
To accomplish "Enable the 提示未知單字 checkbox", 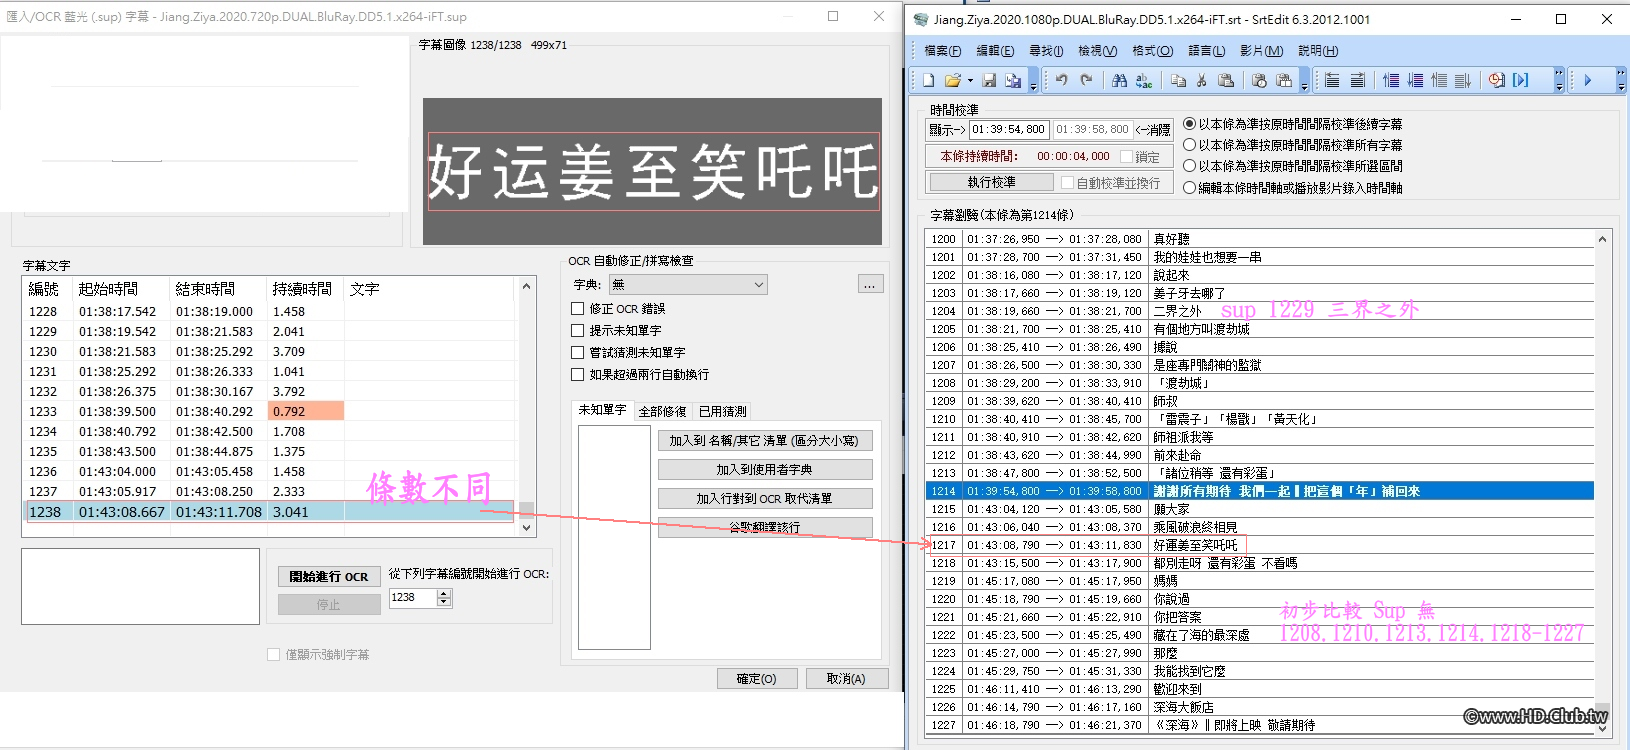I will pyautogui.click(x=577, y=331).
